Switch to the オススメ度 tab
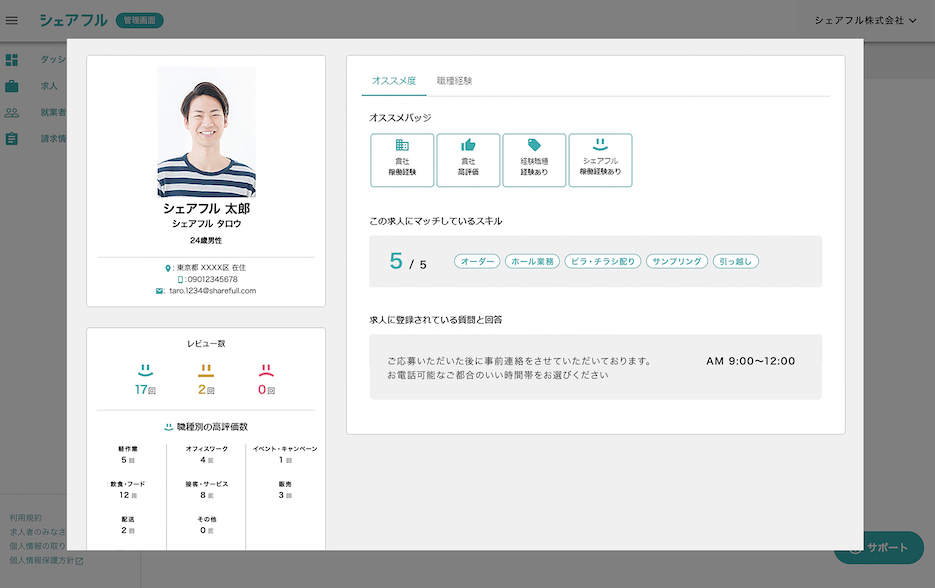 tap(394, 81)
